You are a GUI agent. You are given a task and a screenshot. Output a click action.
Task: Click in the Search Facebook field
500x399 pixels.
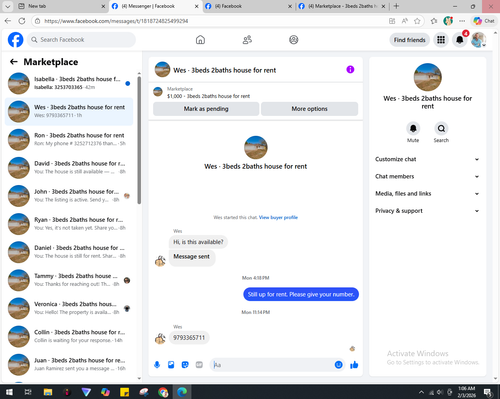click(x=81, y=40)
